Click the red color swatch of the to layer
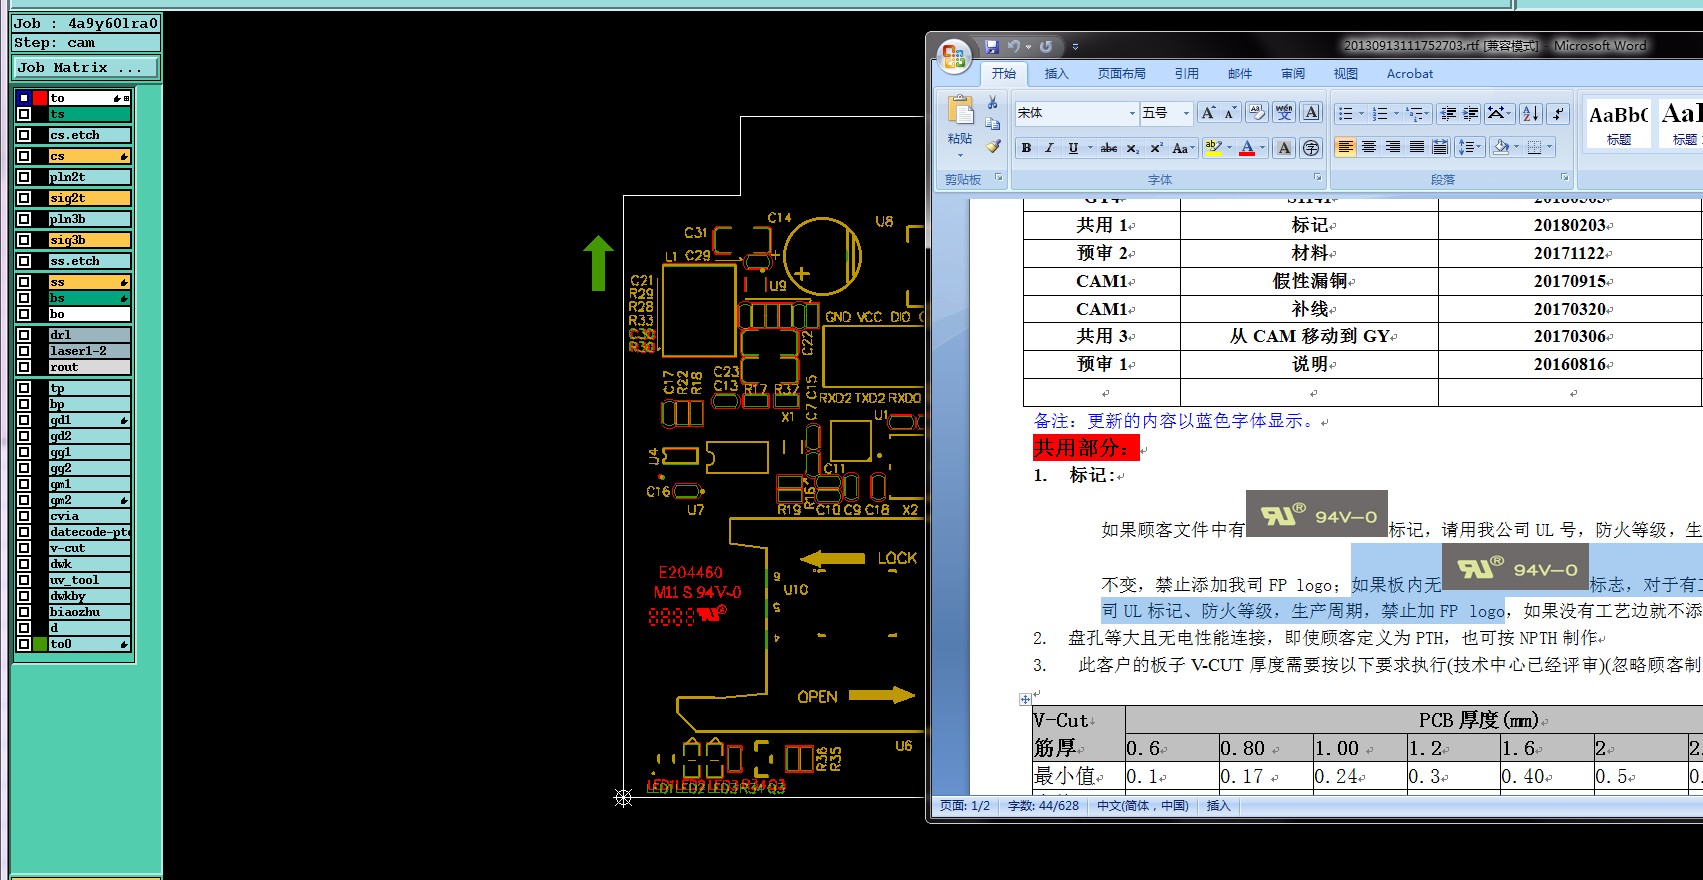This screenshot has width=1703, height=880. click(x=40, y=98)
